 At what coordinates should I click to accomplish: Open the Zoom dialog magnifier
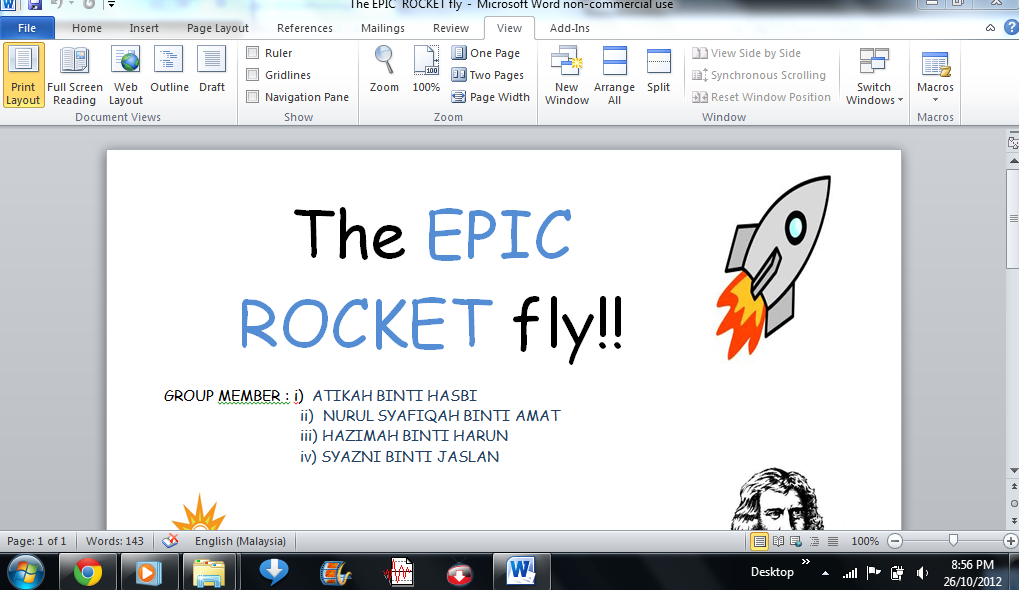coord(384,70)
